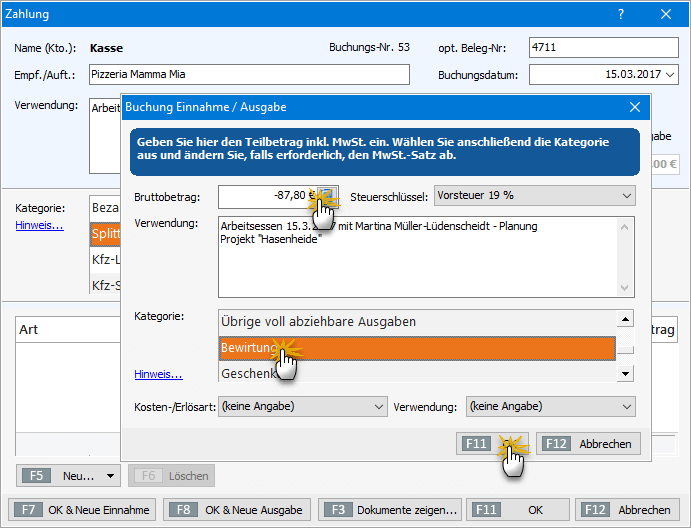
Task: Open the Hinweis... link inside the booking dialog
Action: click(x=158, y=375)
